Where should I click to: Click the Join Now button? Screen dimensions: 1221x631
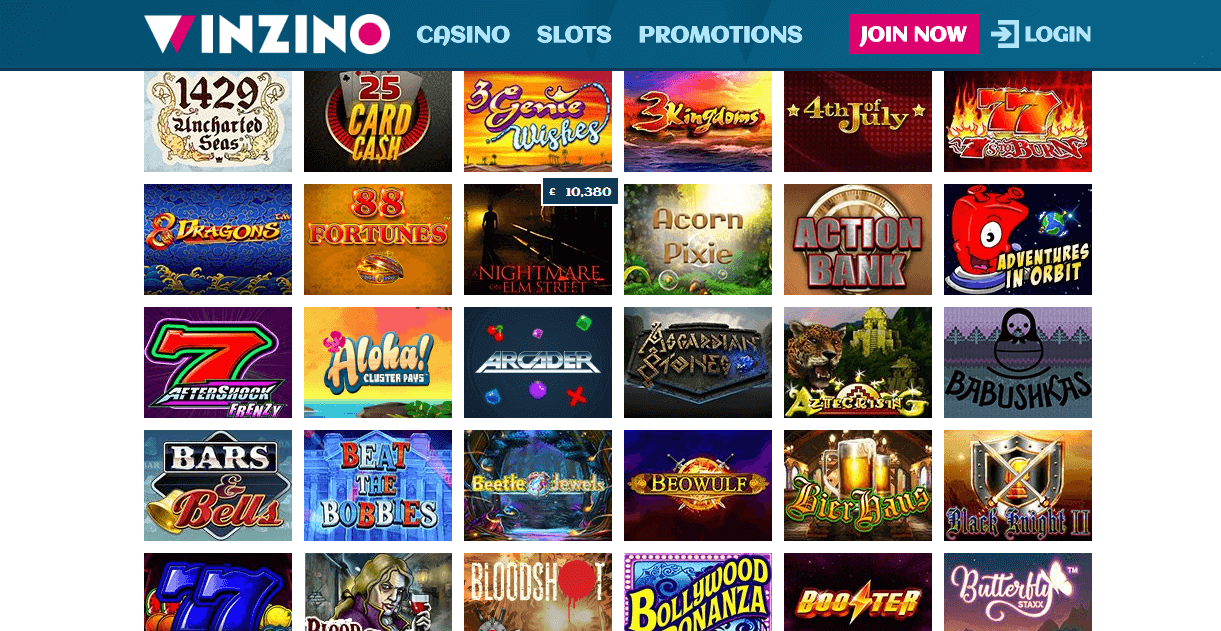pos(914,34)
